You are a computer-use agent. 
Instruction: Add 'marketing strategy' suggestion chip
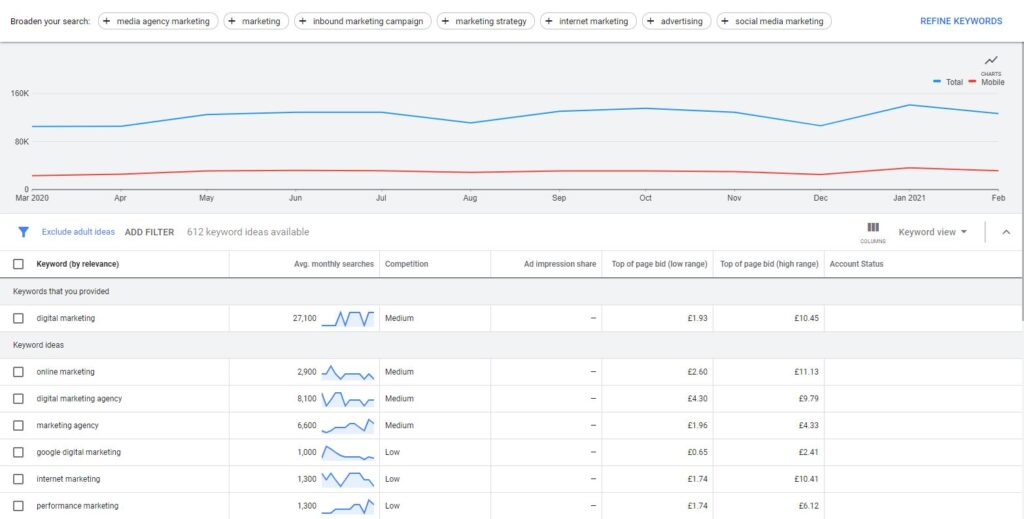[x=485, y=21]
